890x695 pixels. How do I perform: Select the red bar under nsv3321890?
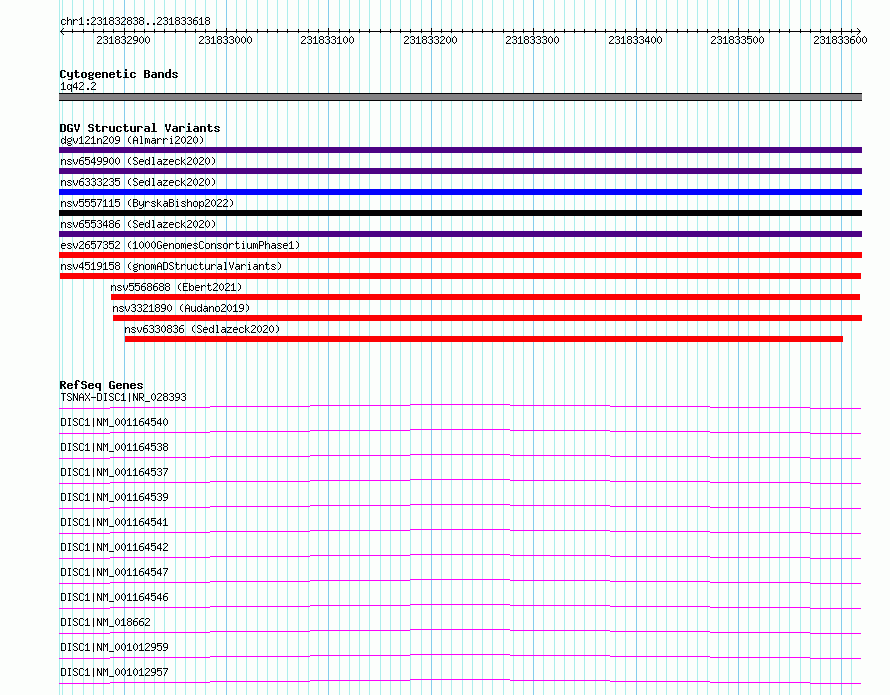[x=488, y=318]
